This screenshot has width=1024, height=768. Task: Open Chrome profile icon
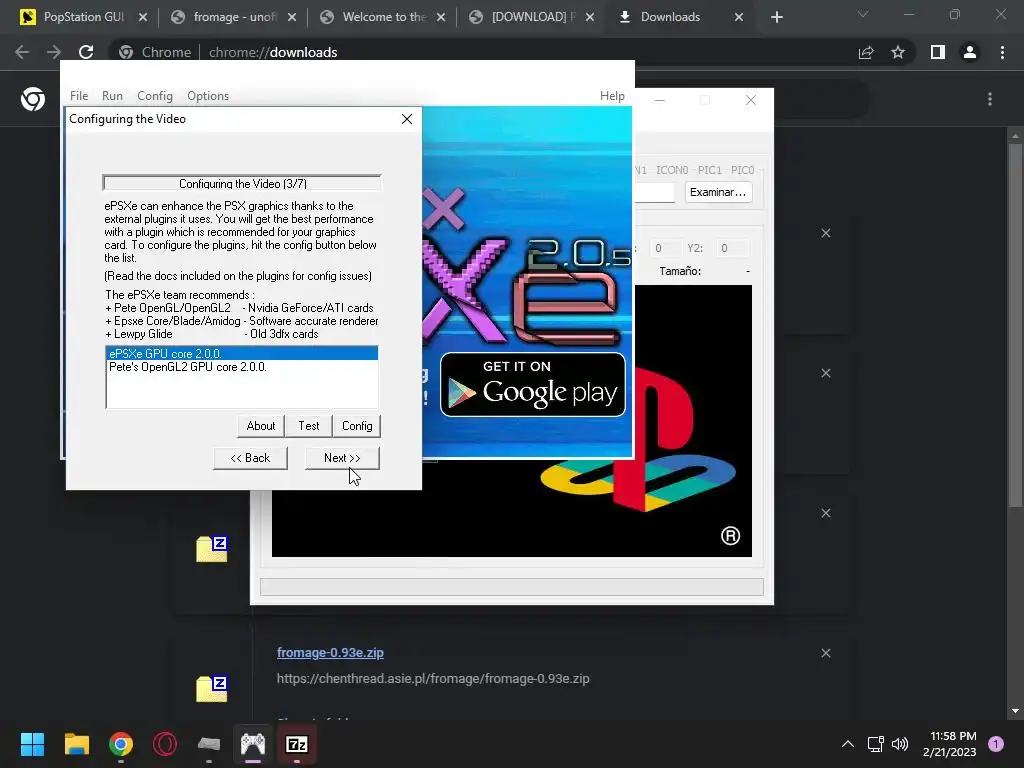(970, 52)
